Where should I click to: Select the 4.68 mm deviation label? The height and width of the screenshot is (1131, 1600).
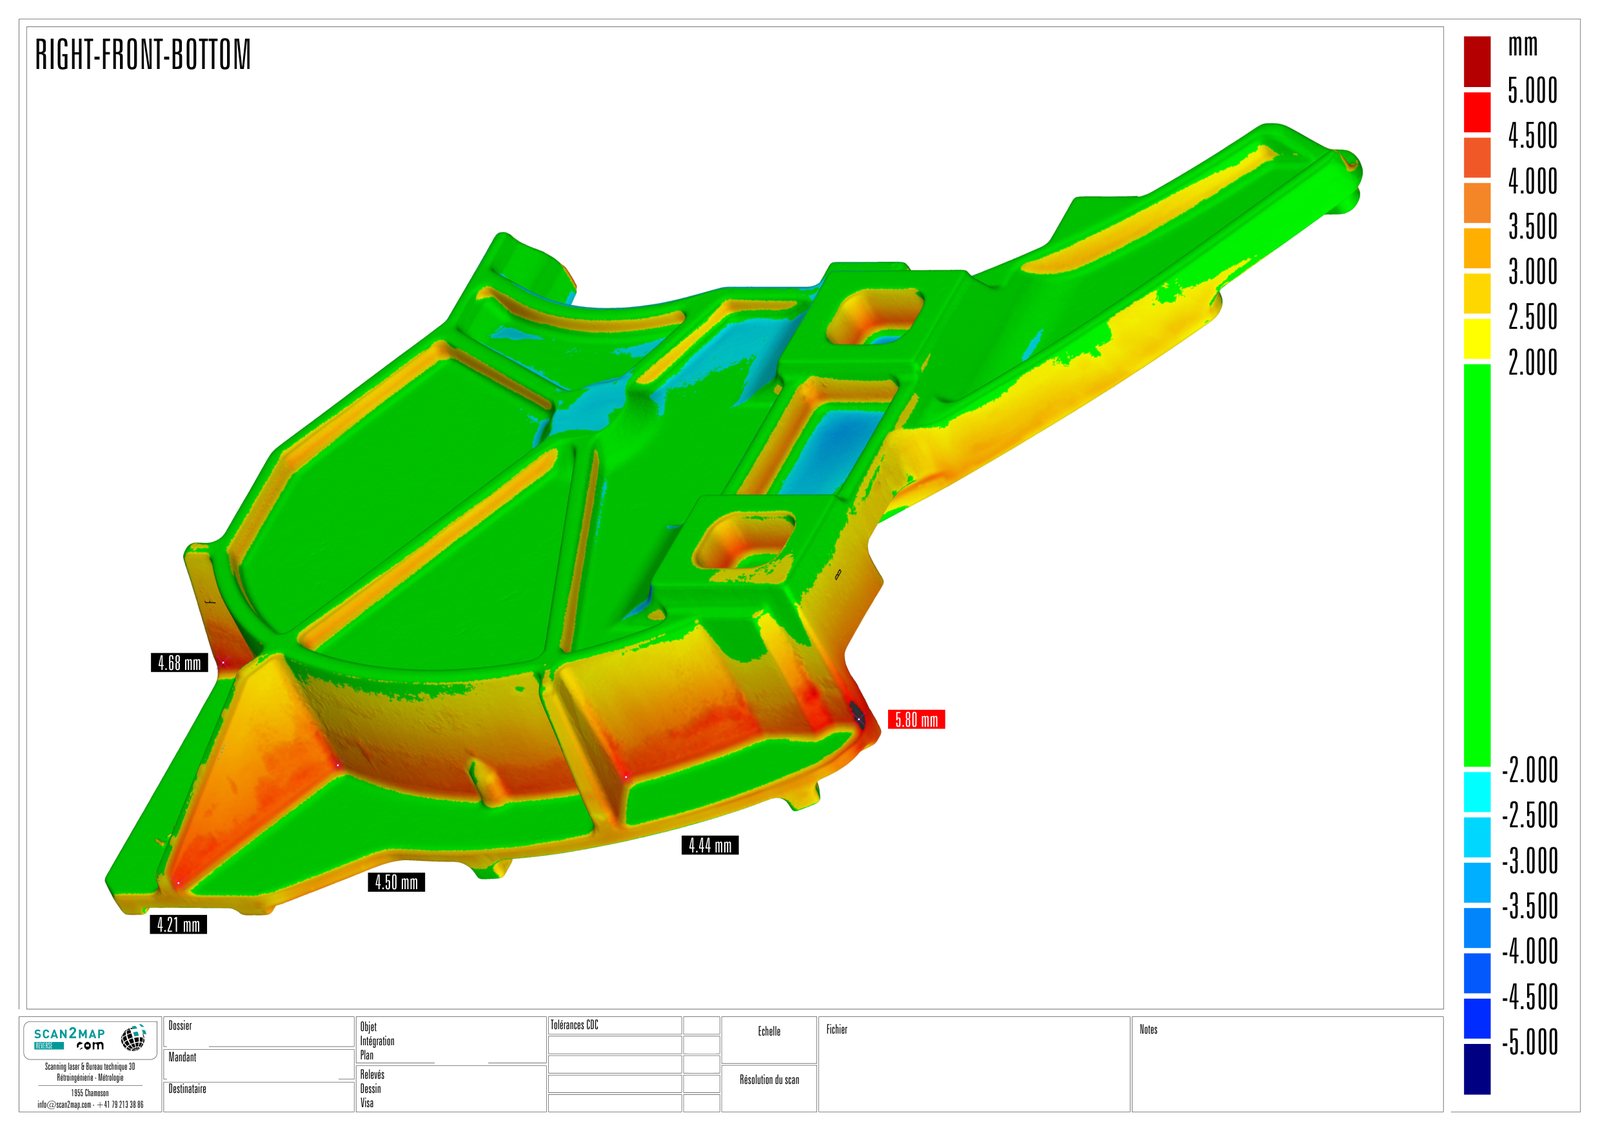tap(179, 662)
